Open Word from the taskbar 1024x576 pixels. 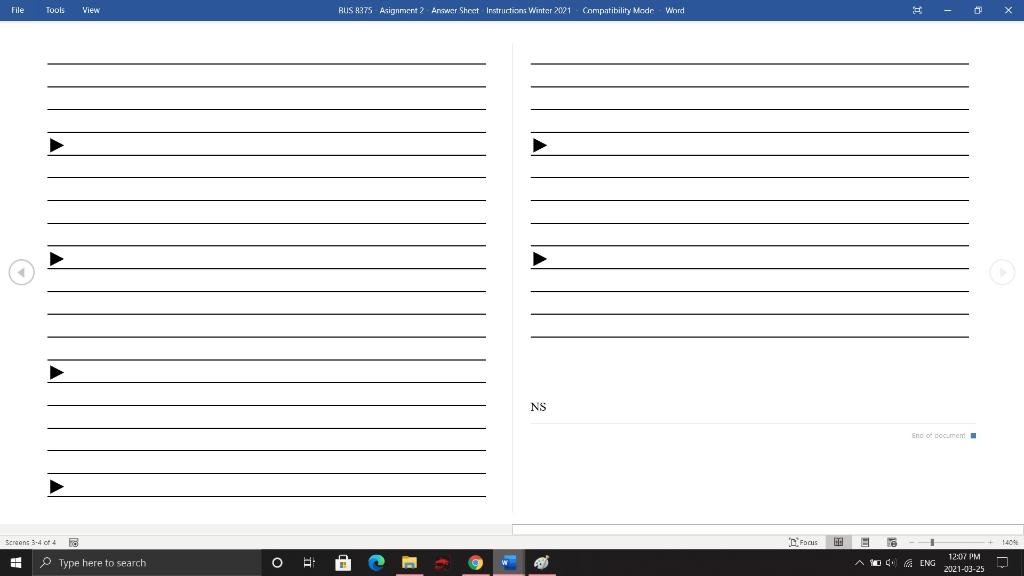tap(508, 563)
